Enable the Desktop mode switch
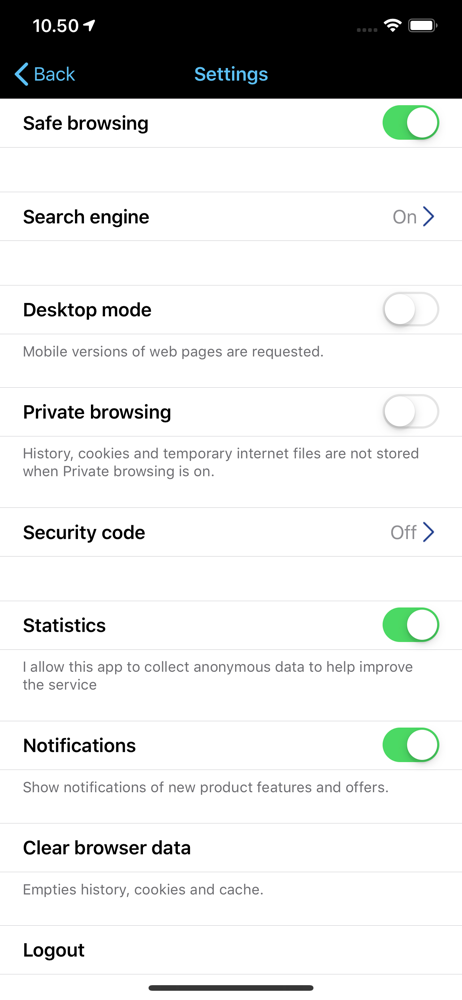Image resolution: width=462 pixels, height=1000 pixels. click(x=411, y=310)
